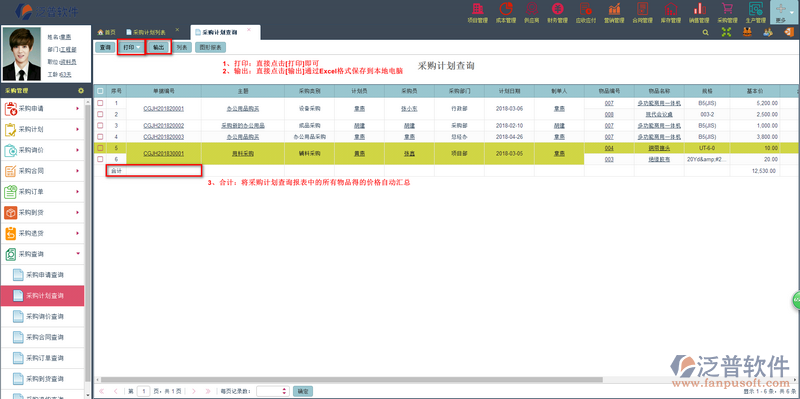Select 采购订单查询 in the sidebar

(x=43, y=358)
